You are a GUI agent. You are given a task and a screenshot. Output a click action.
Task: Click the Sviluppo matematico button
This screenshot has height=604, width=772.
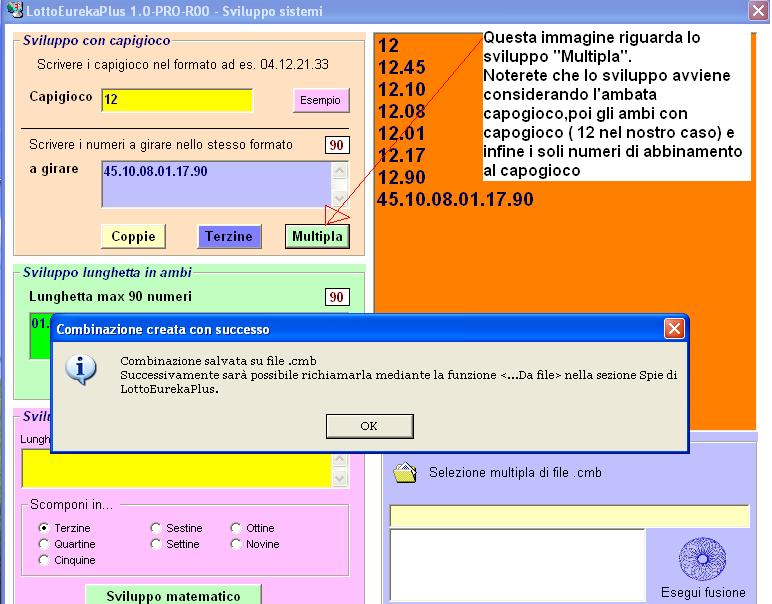pos(173,595)
